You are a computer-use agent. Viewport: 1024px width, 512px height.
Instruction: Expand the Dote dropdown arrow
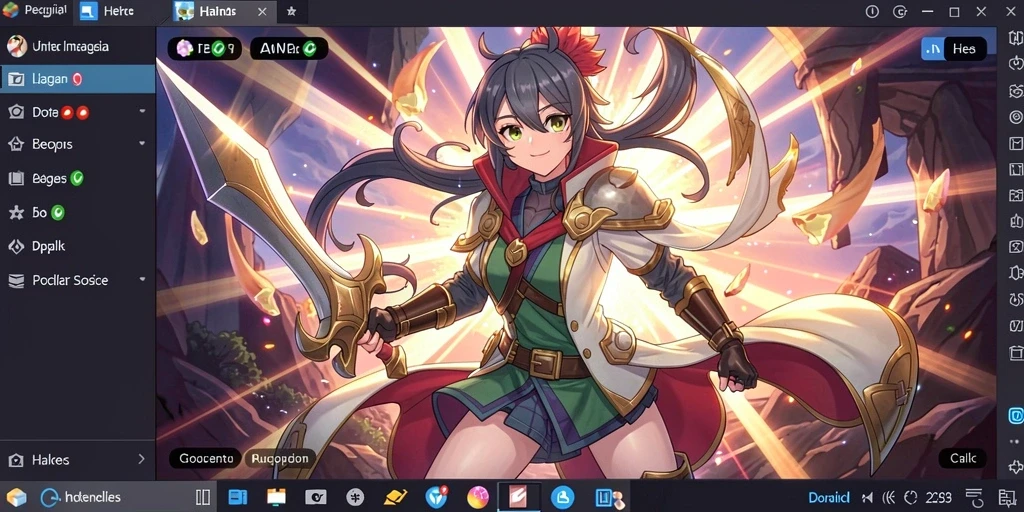[142, 112]
